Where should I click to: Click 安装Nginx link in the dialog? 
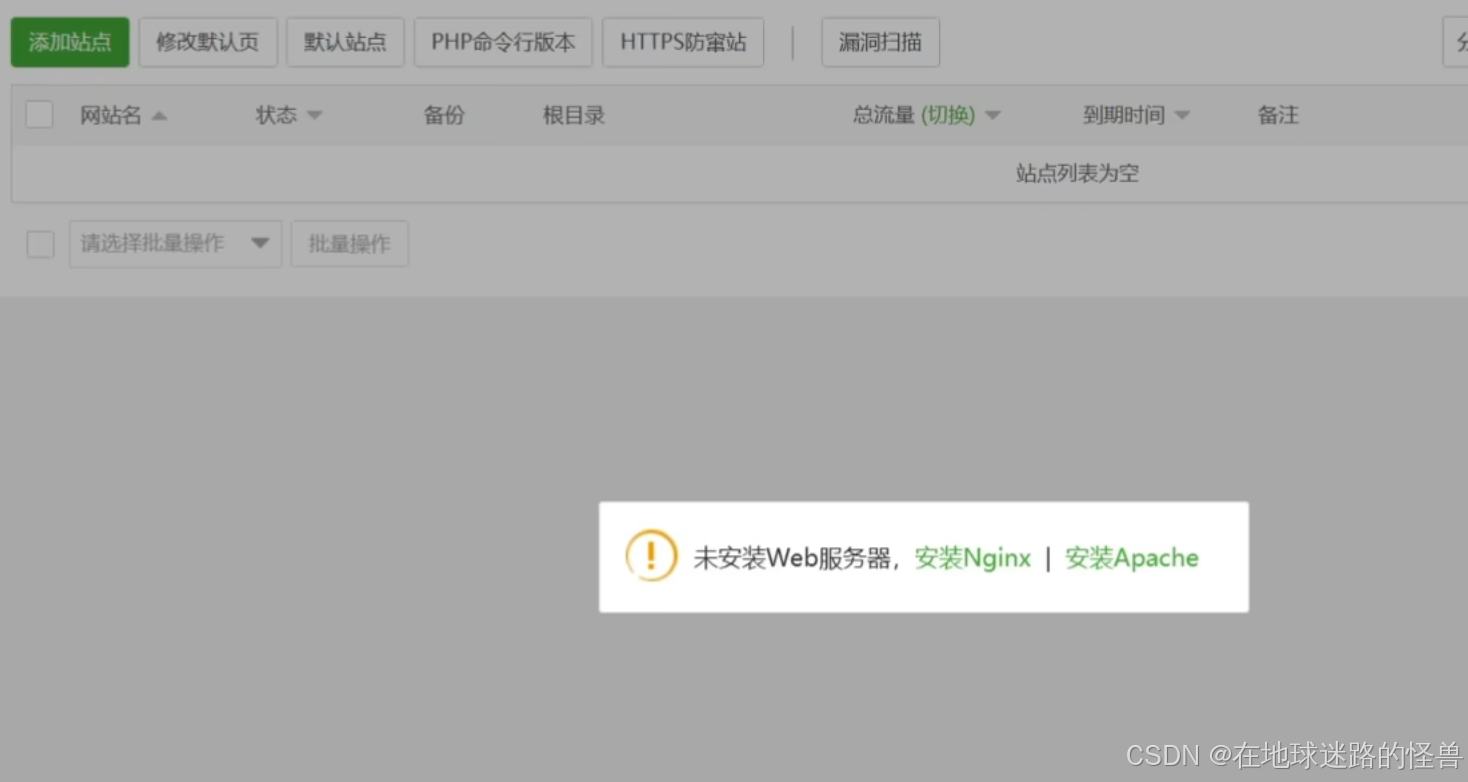(x=973, y=558)
